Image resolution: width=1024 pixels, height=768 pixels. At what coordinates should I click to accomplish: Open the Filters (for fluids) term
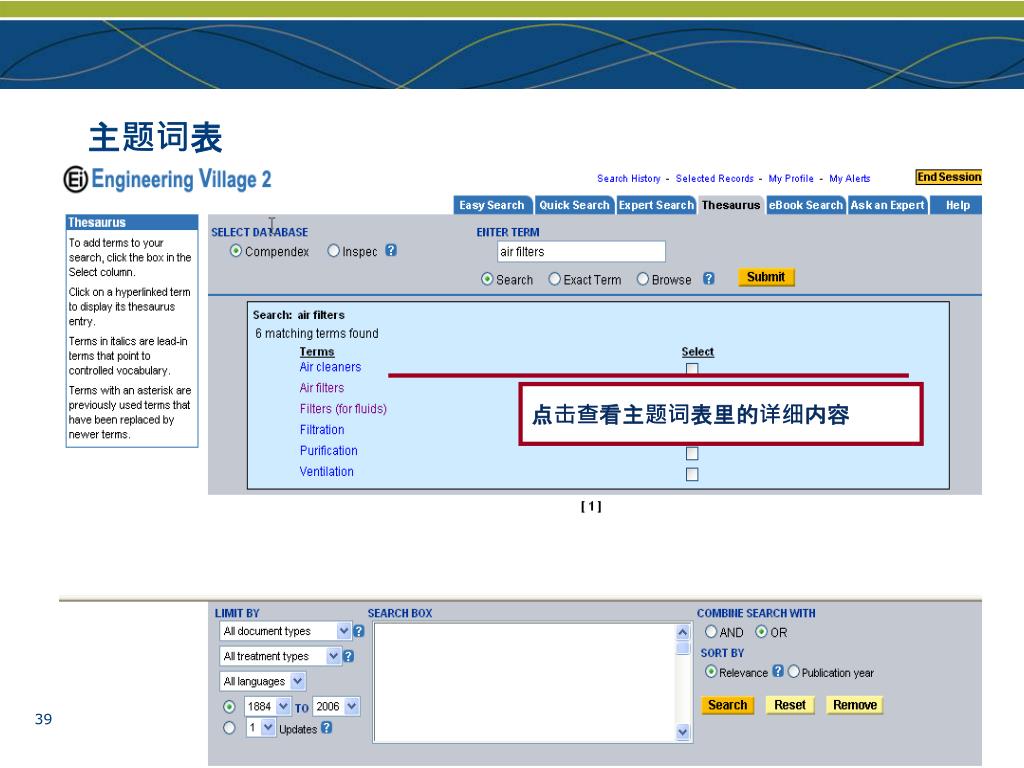point(344,409)
